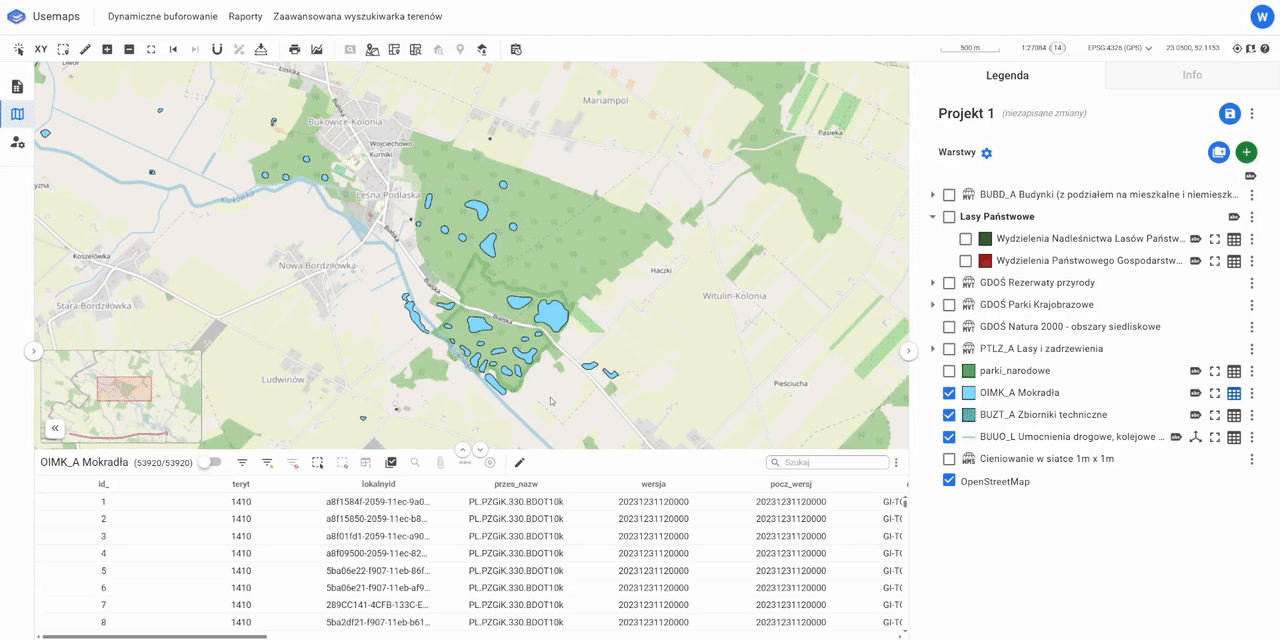Open Zaawansowana wyszukiwarka terenów
The width and height of the screenshot is (1280, 640).
click(x=357, y=17)
